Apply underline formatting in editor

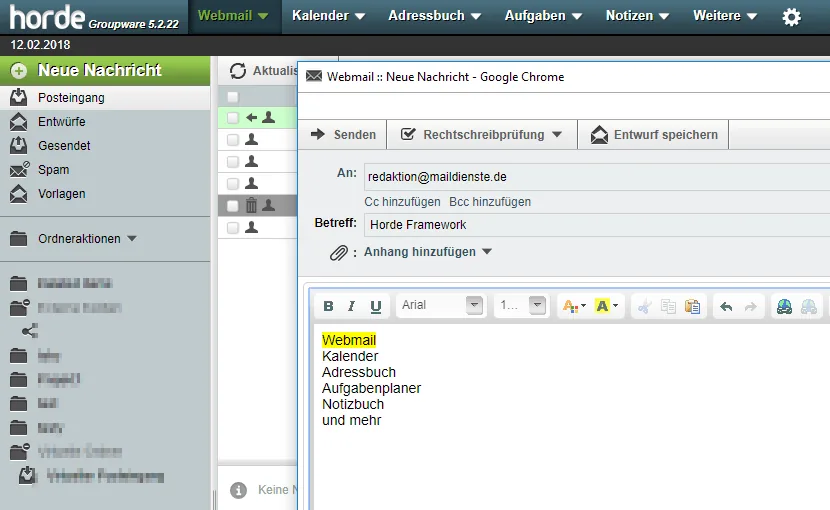(x=376, y=306)
